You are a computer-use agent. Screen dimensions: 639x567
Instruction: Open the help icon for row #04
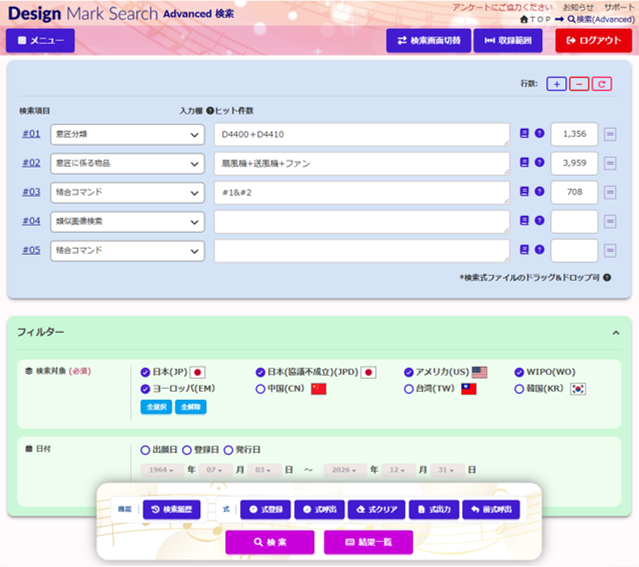click(540, 221)
